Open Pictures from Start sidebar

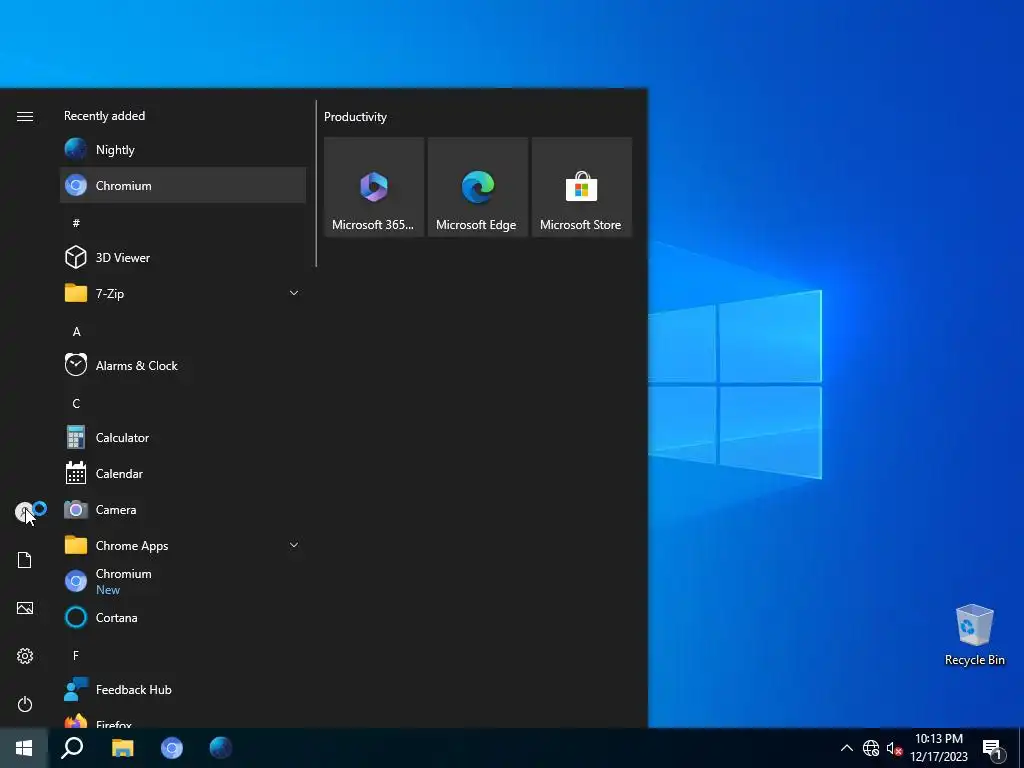coord(25,608)
